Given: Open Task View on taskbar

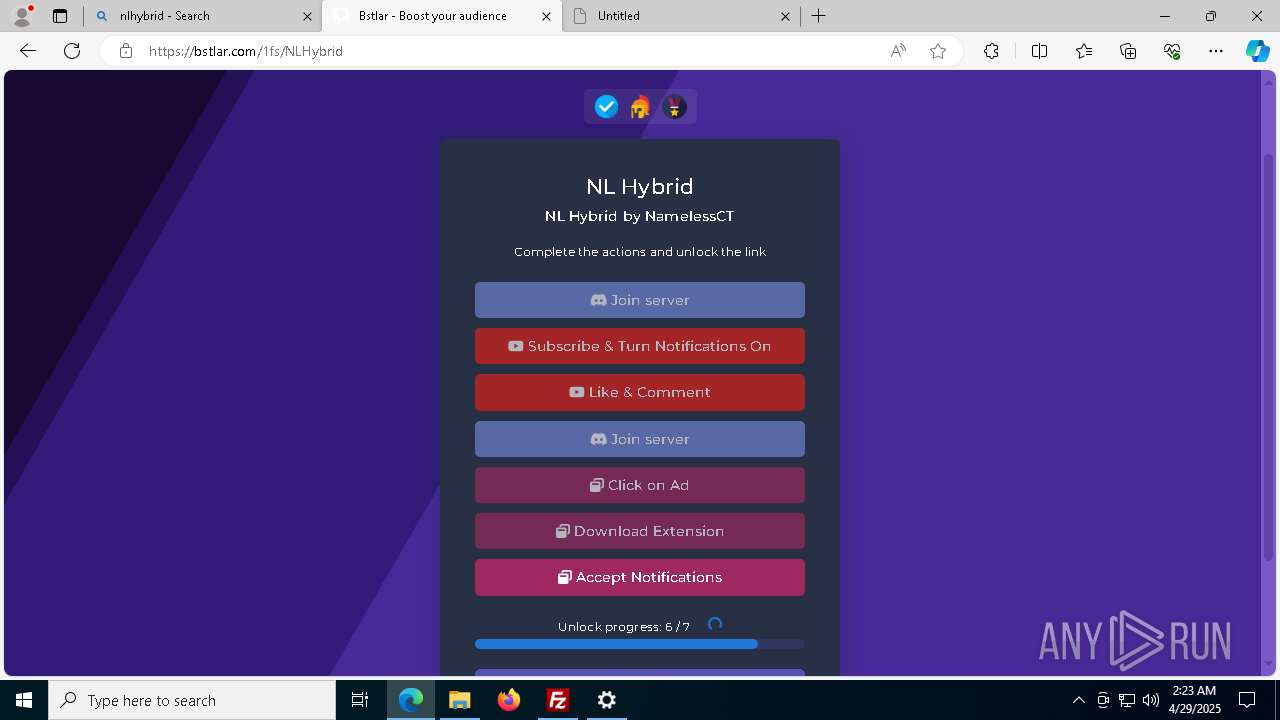Looking at the screenshot, I should [360, 700].
